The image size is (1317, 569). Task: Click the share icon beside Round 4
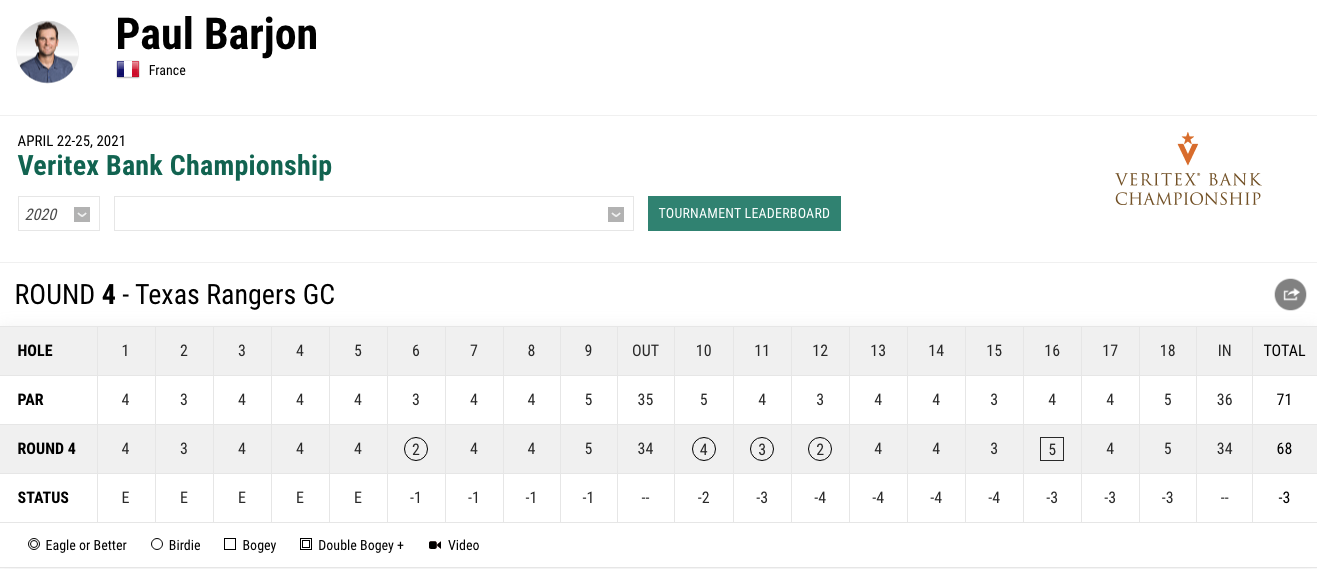click(x=1290, y=294)
